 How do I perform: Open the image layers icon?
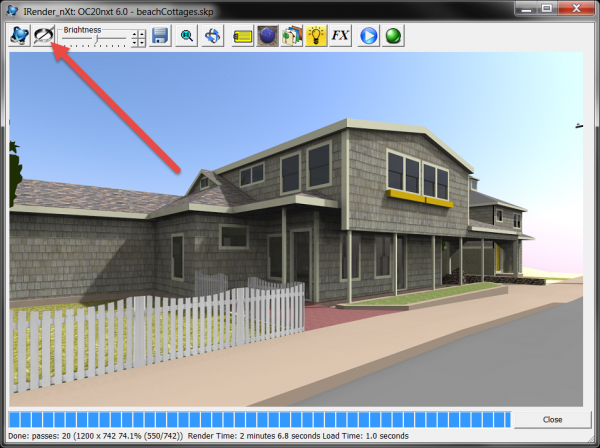pos(291,37)
